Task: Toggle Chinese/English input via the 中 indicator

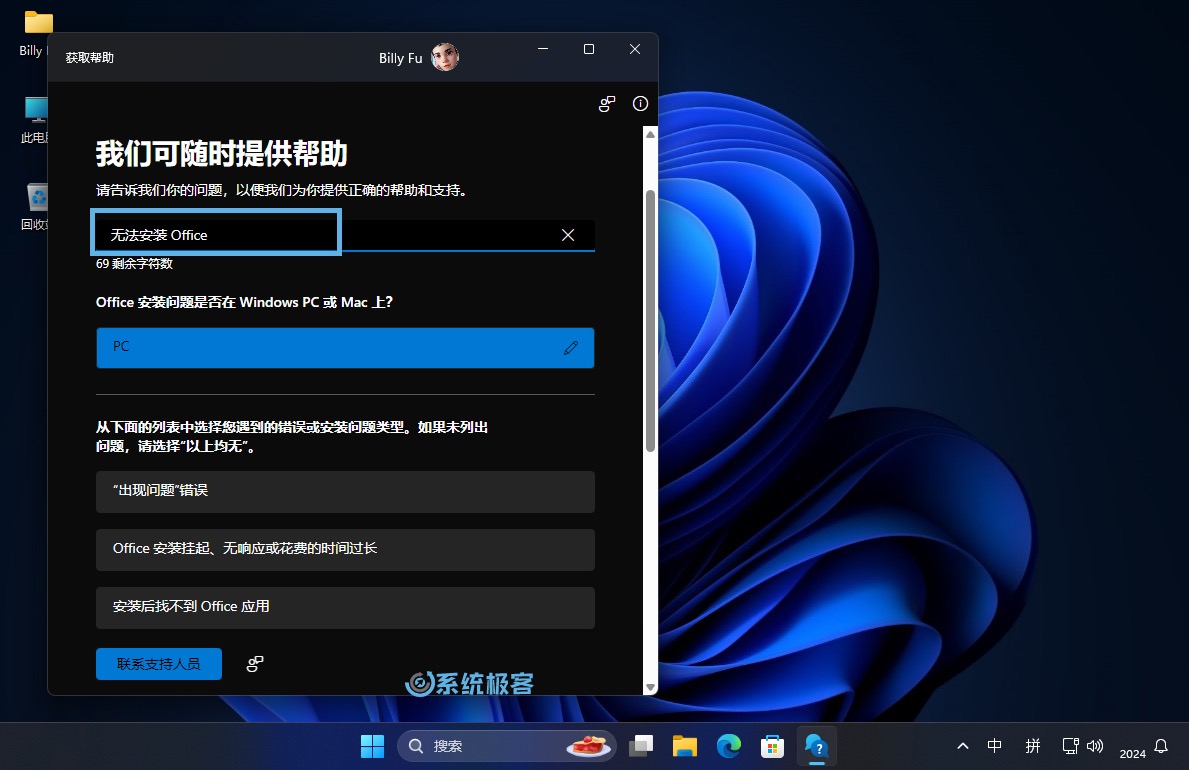Action: [995, 746]
